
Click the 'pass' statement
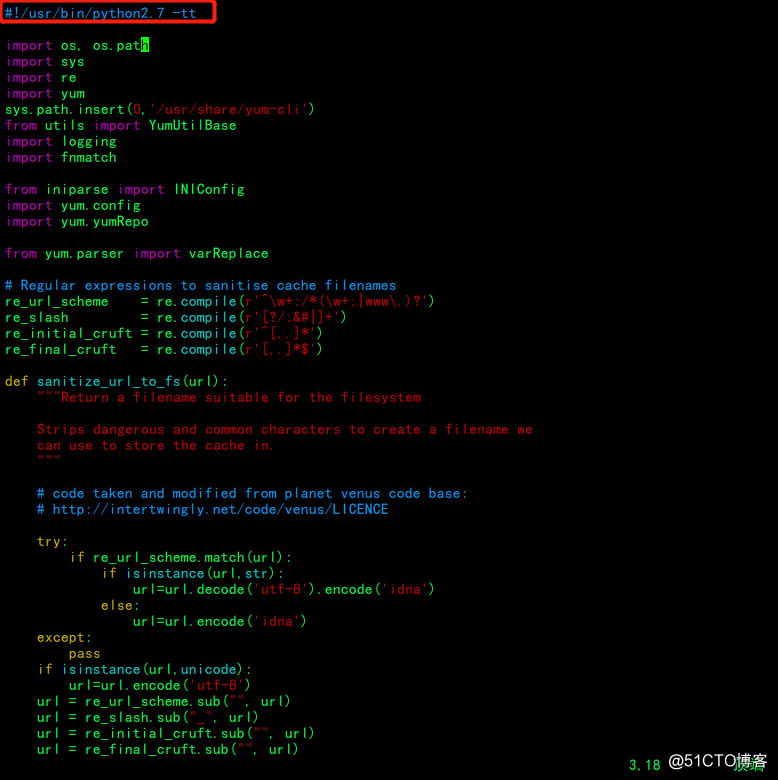(85, 654)
